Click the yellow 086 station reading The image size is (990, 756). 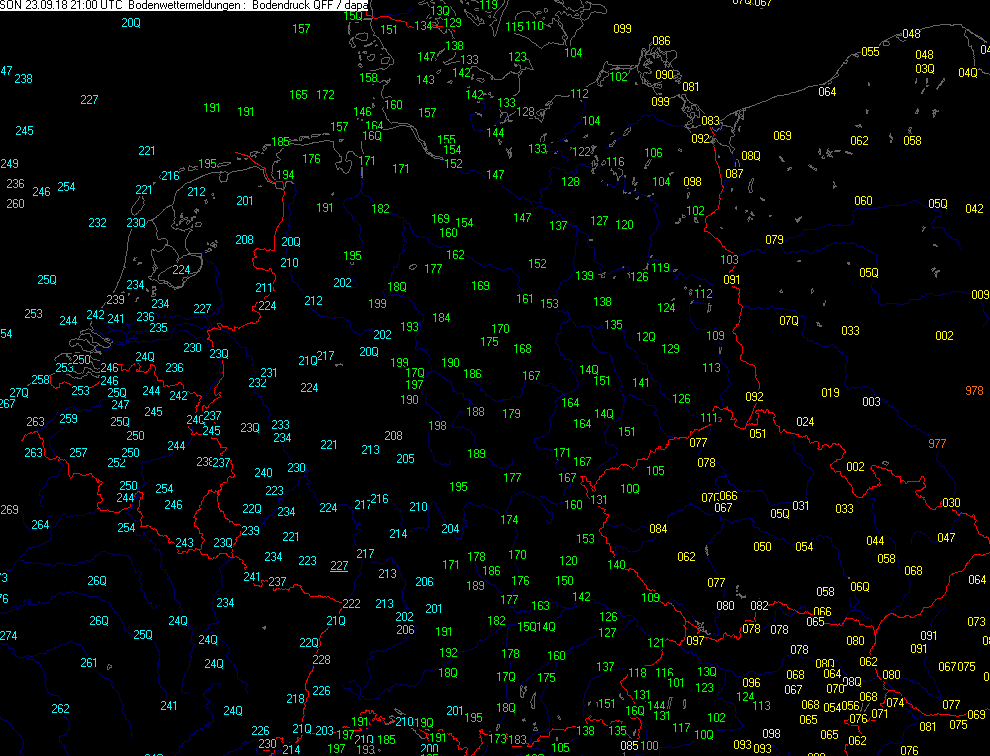pyautogui.click(x=661, y=41)
